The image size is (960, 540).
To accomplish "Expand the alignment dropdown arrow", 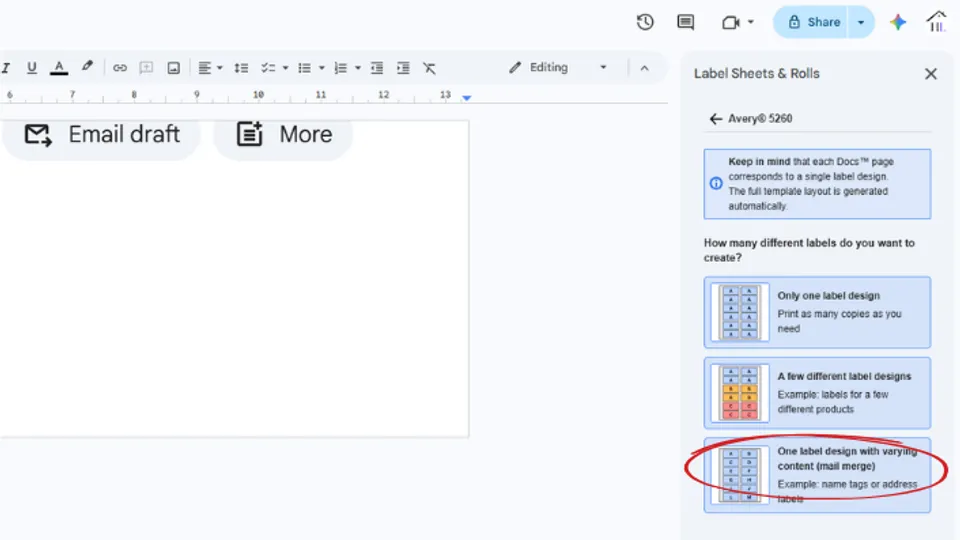I will pos(220,68).
